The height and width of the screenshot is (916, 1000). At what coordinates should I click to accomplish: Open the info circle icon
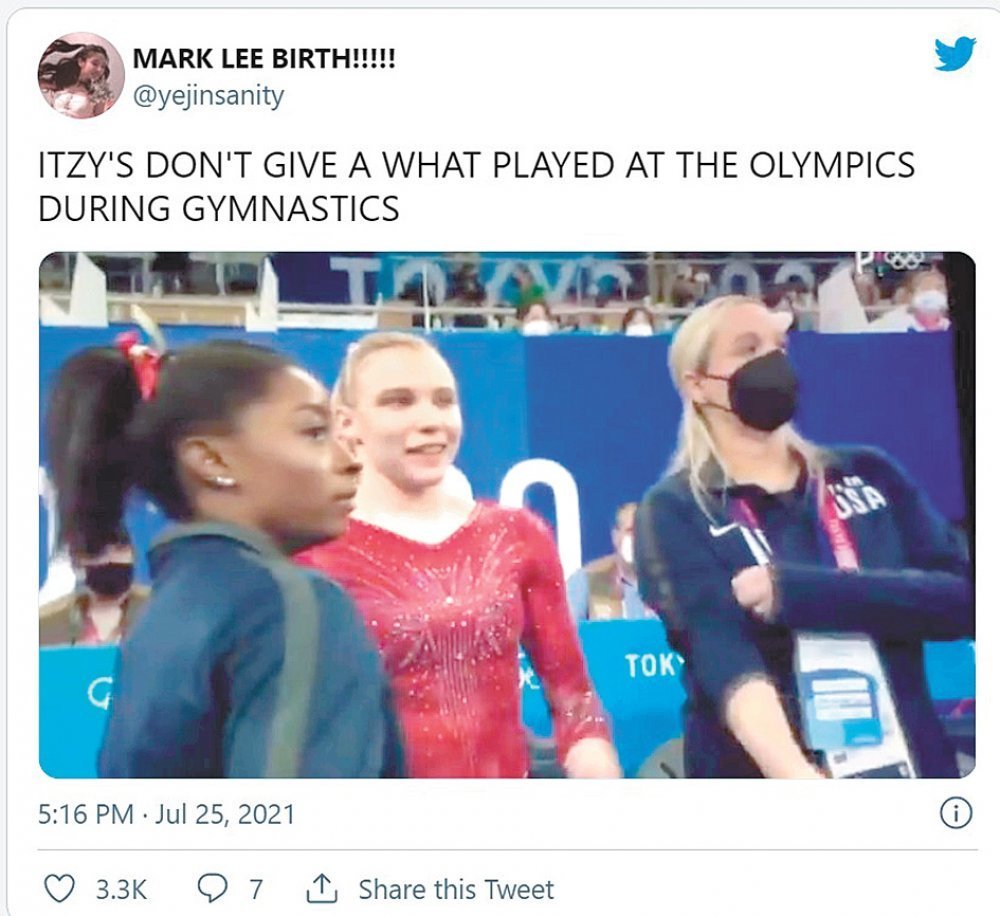click(956, 813)
